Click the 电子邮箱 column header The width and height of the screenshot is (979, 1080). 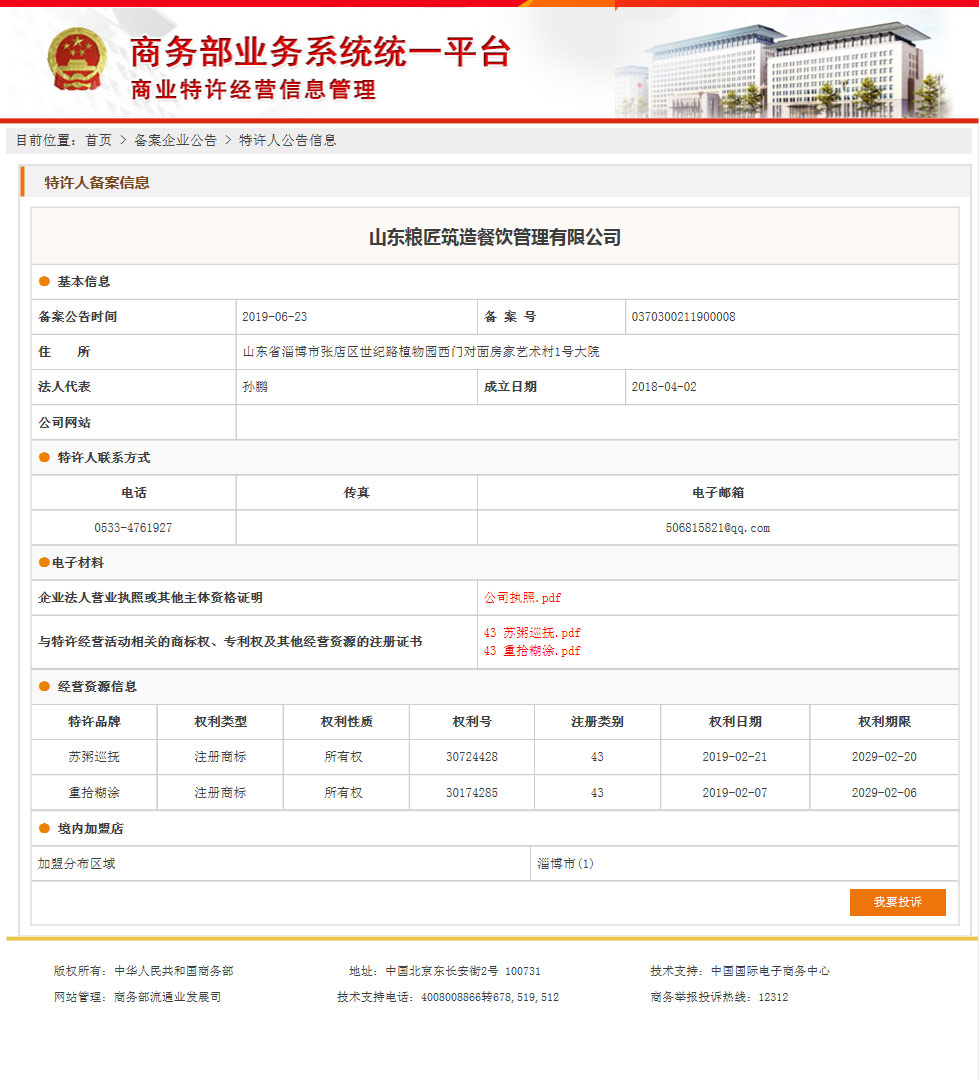coord(718,493)
